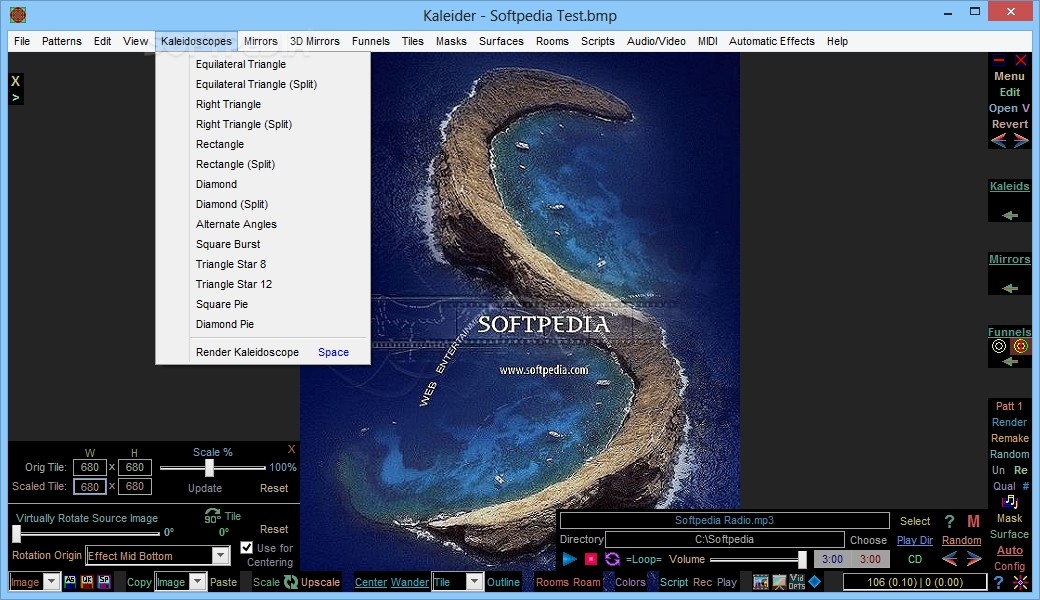Select Equilateral Triangle from the menu

click(x=241, y=64)
